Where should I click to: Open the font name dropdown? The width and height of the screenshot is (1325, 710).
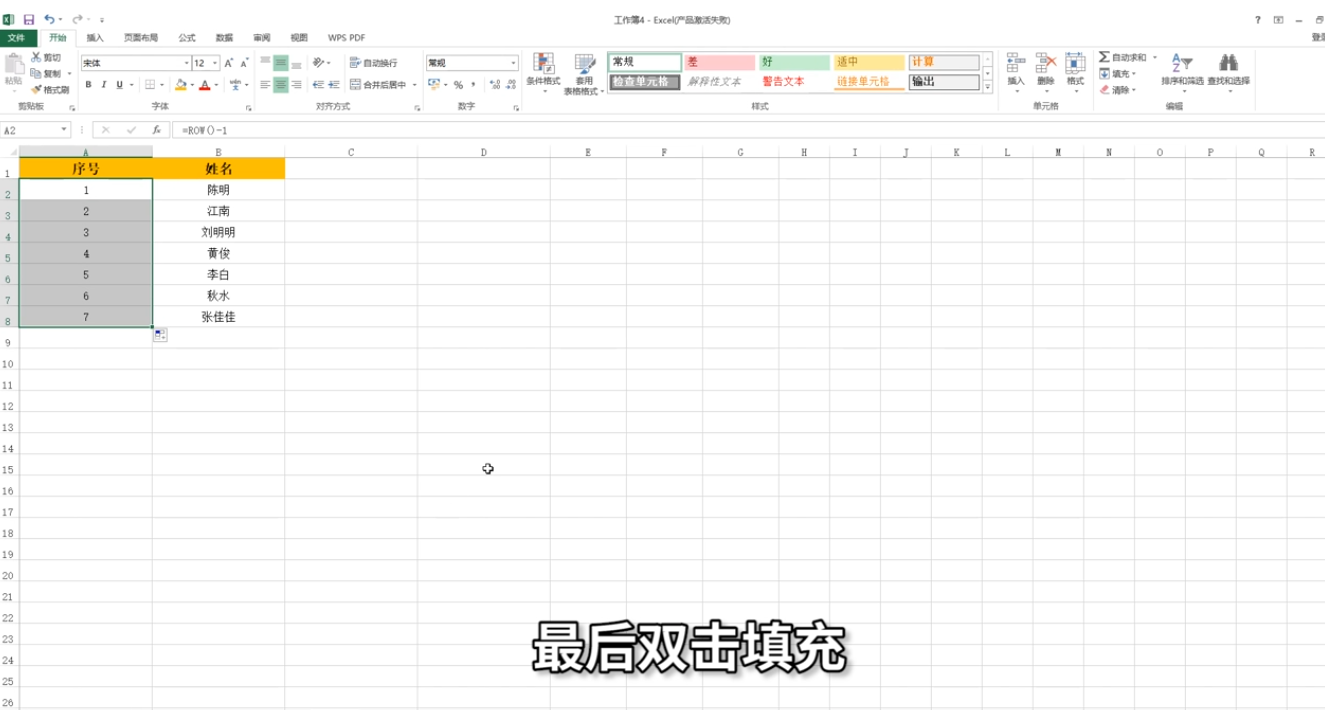[186, 62]
